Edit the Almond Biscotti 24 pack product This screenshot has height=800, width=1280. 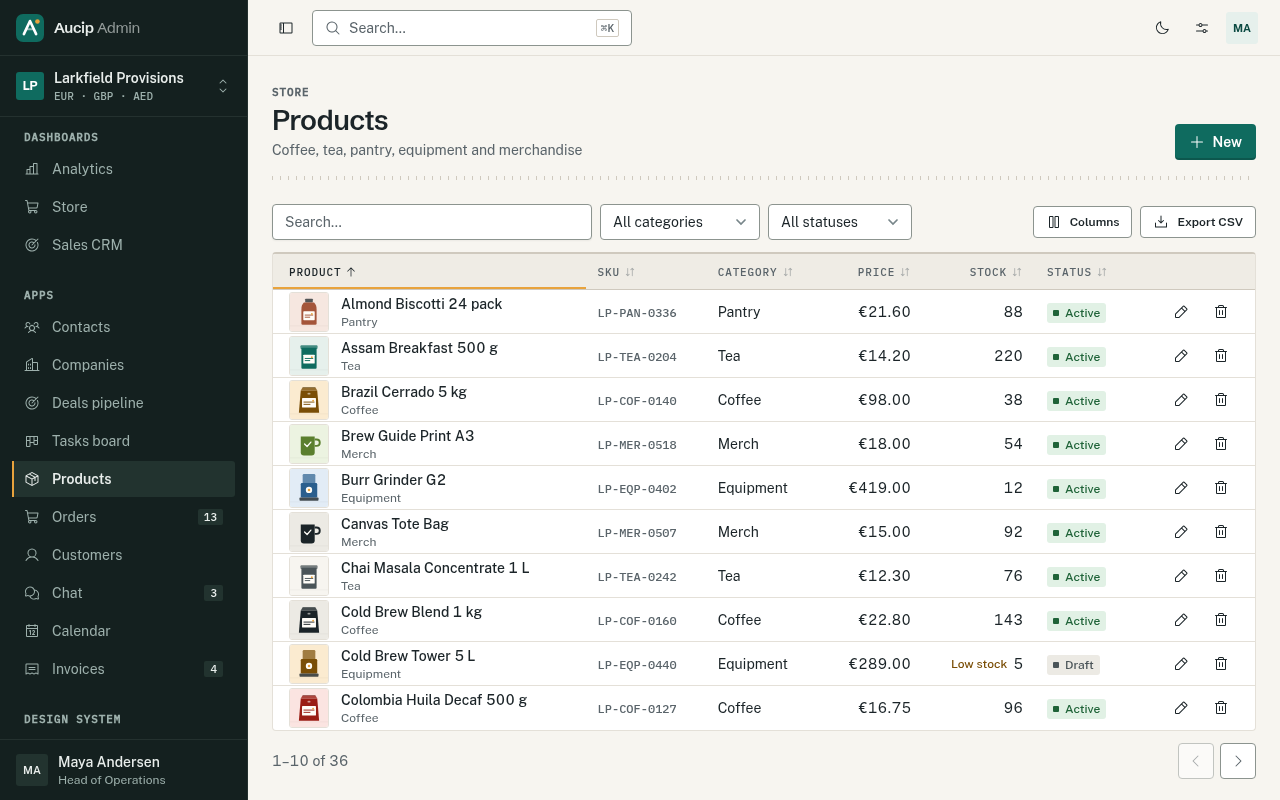(1181, 312)
